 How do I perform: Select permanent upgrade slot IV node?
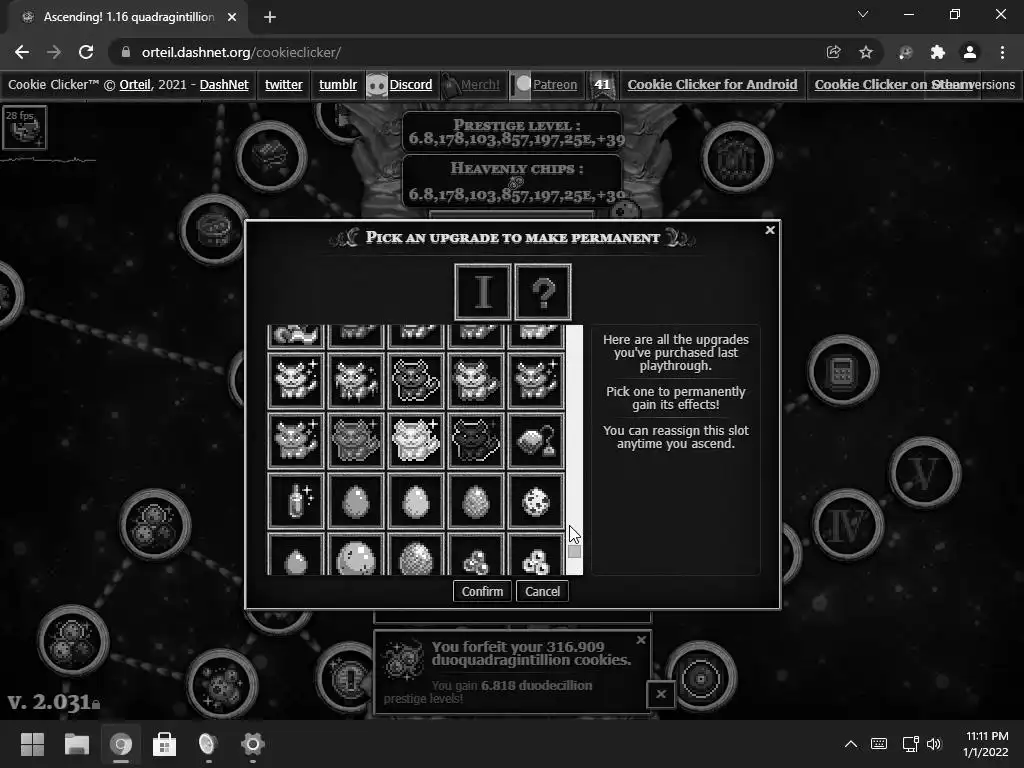[848, 524]
